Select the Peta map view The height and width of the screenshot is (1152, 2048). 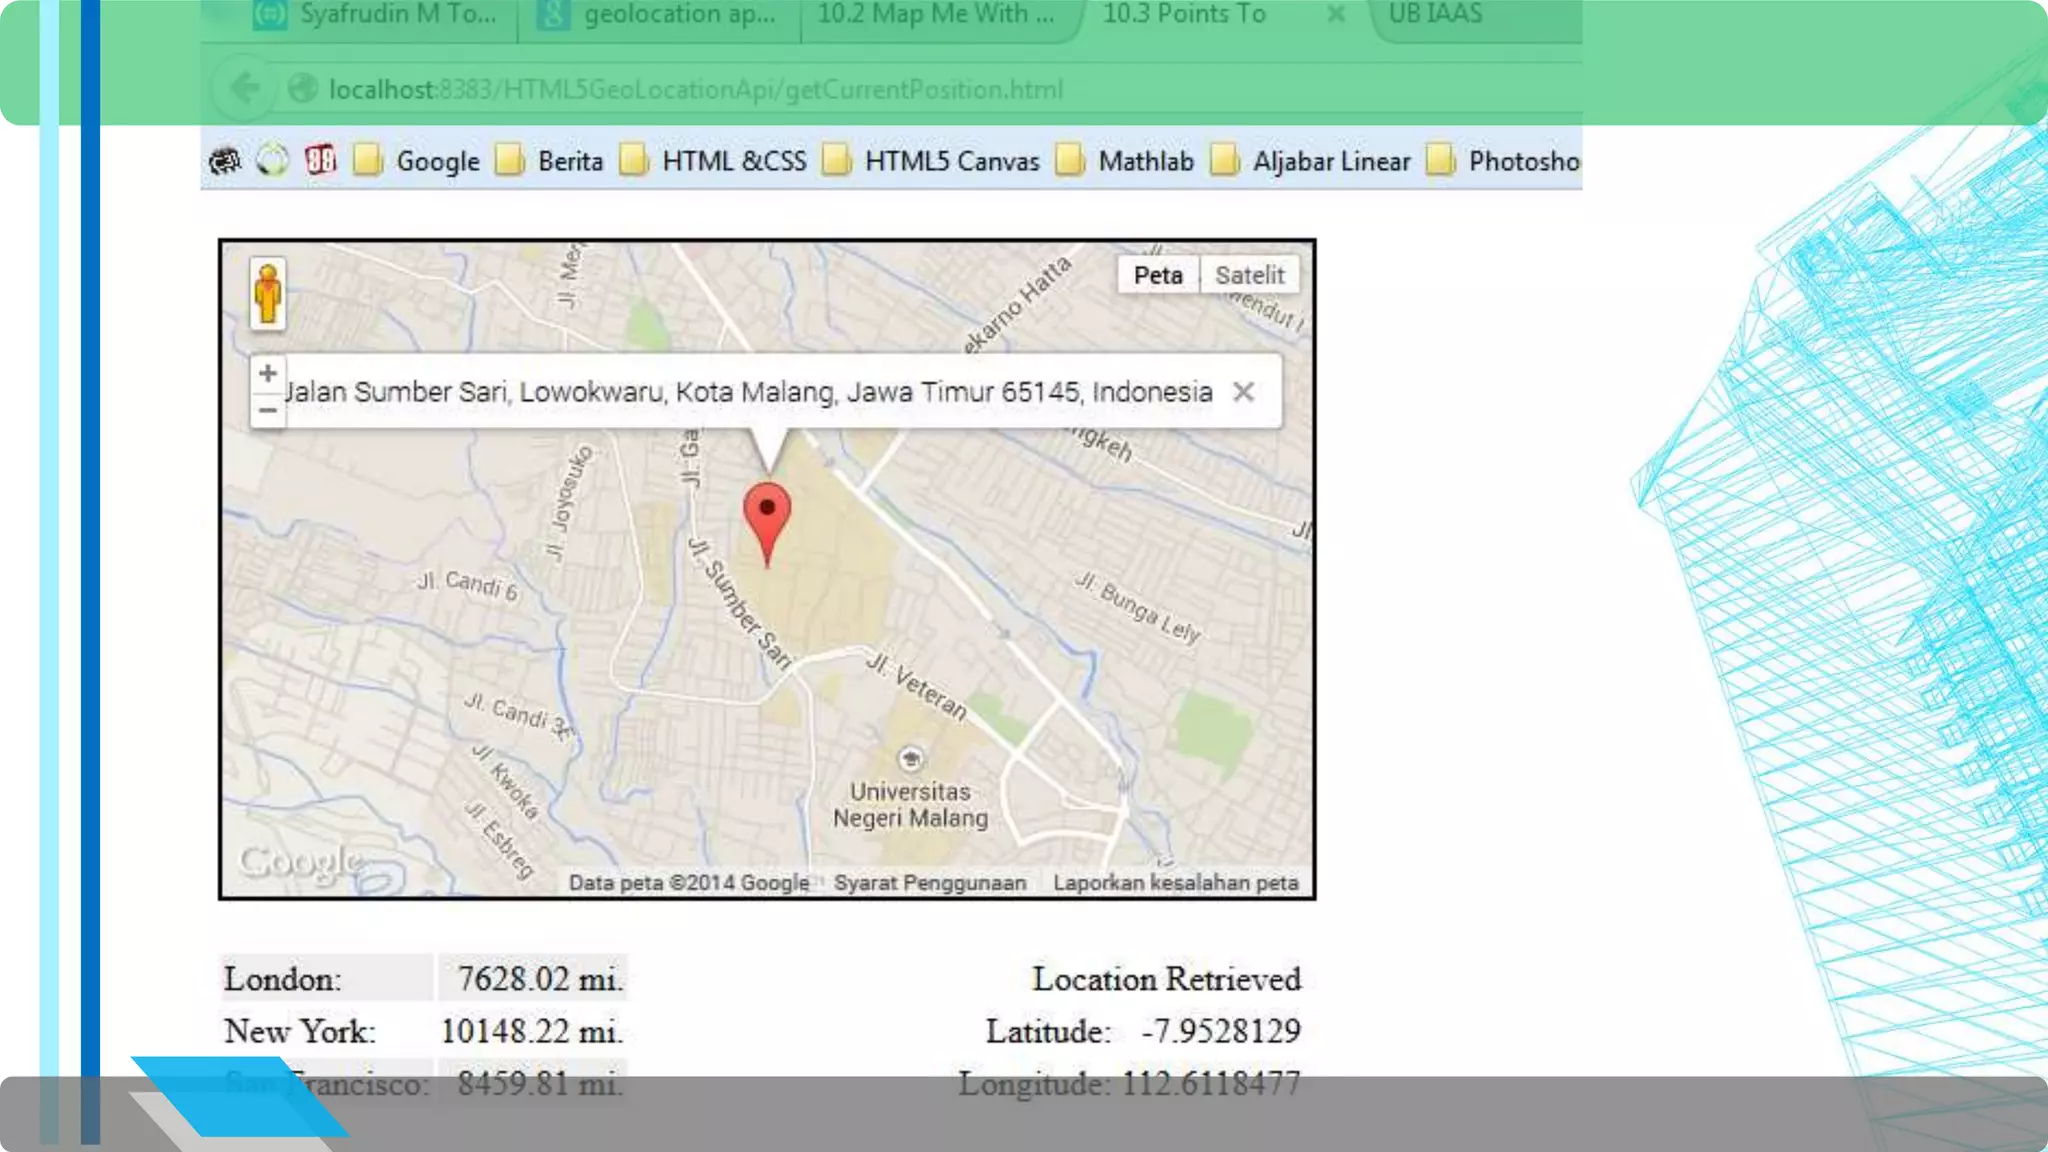(1157, 275)
